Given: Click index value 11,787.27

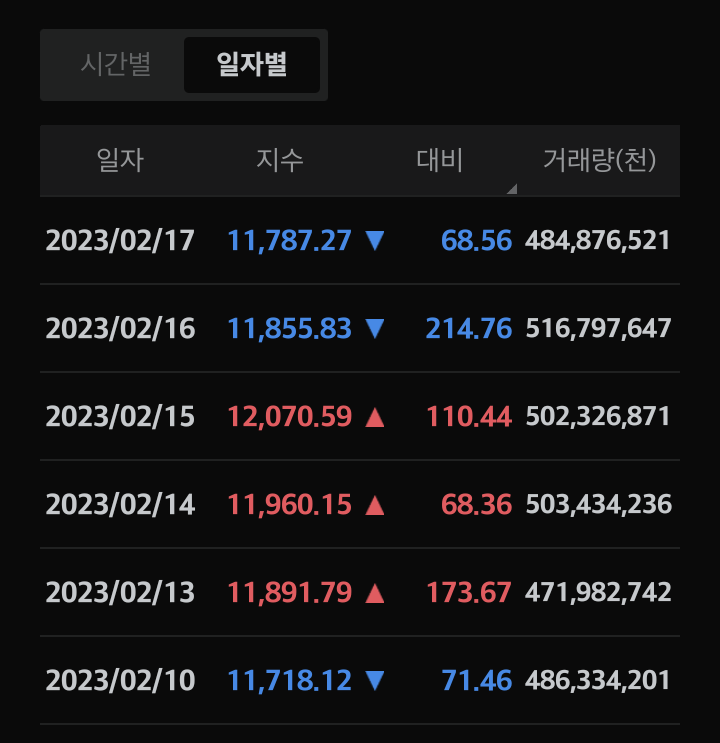Looking at the screenshot, I should coord(290,241).
